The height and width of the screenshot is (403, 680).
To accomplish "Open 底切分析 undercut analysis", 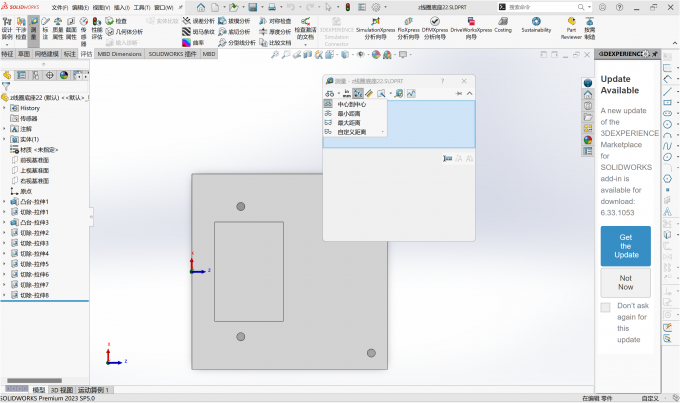I will coord(234,32).
